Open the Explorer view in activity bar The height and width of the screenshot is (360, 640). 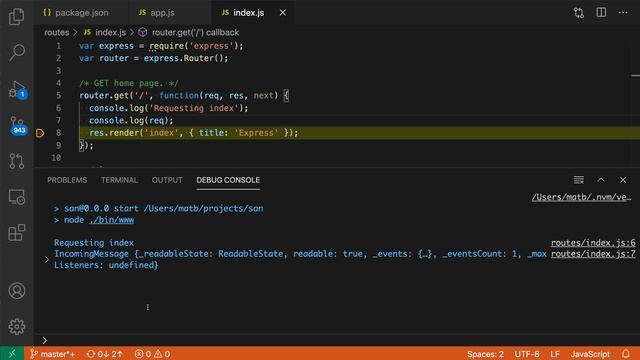(x=17, y=17)
